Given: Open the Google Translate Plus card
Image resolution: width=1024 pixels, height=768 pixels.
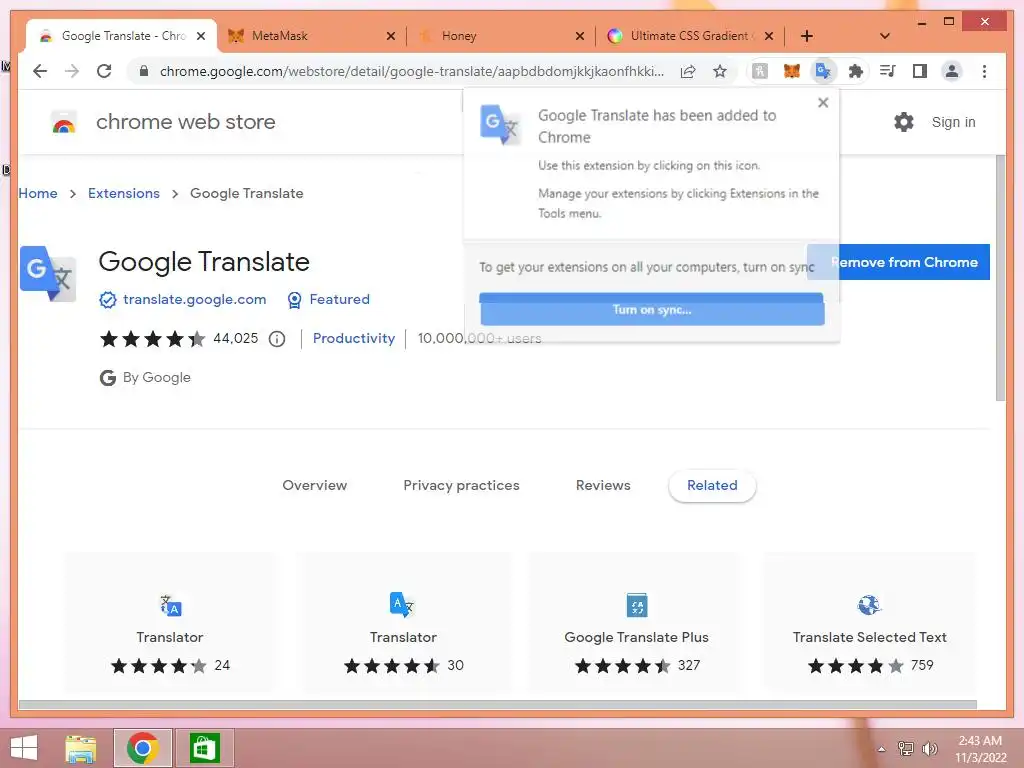Looking at the screenshot, I should point(636,622).
